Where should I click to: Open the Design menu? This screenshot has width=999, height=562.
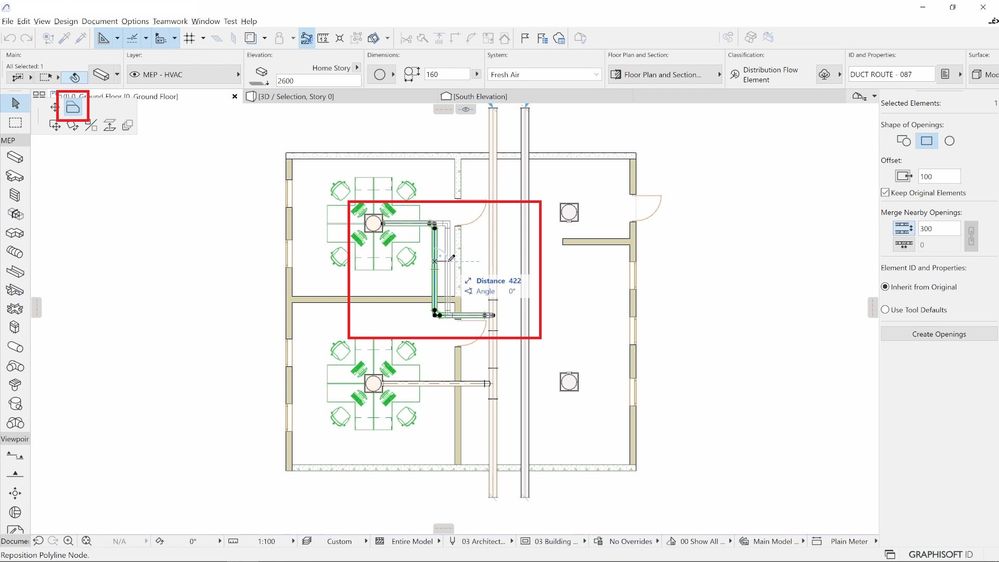(66, 21)
